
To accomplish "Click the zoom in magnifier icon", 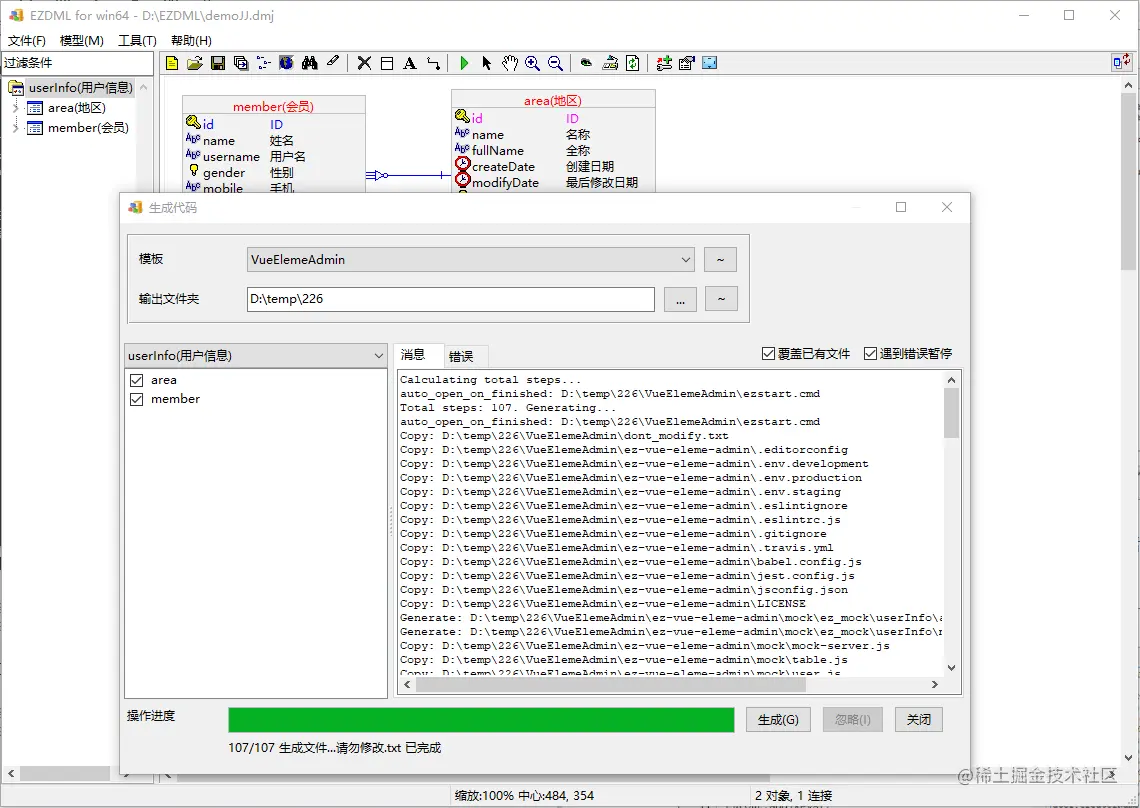I will click(x=532, y=63).
